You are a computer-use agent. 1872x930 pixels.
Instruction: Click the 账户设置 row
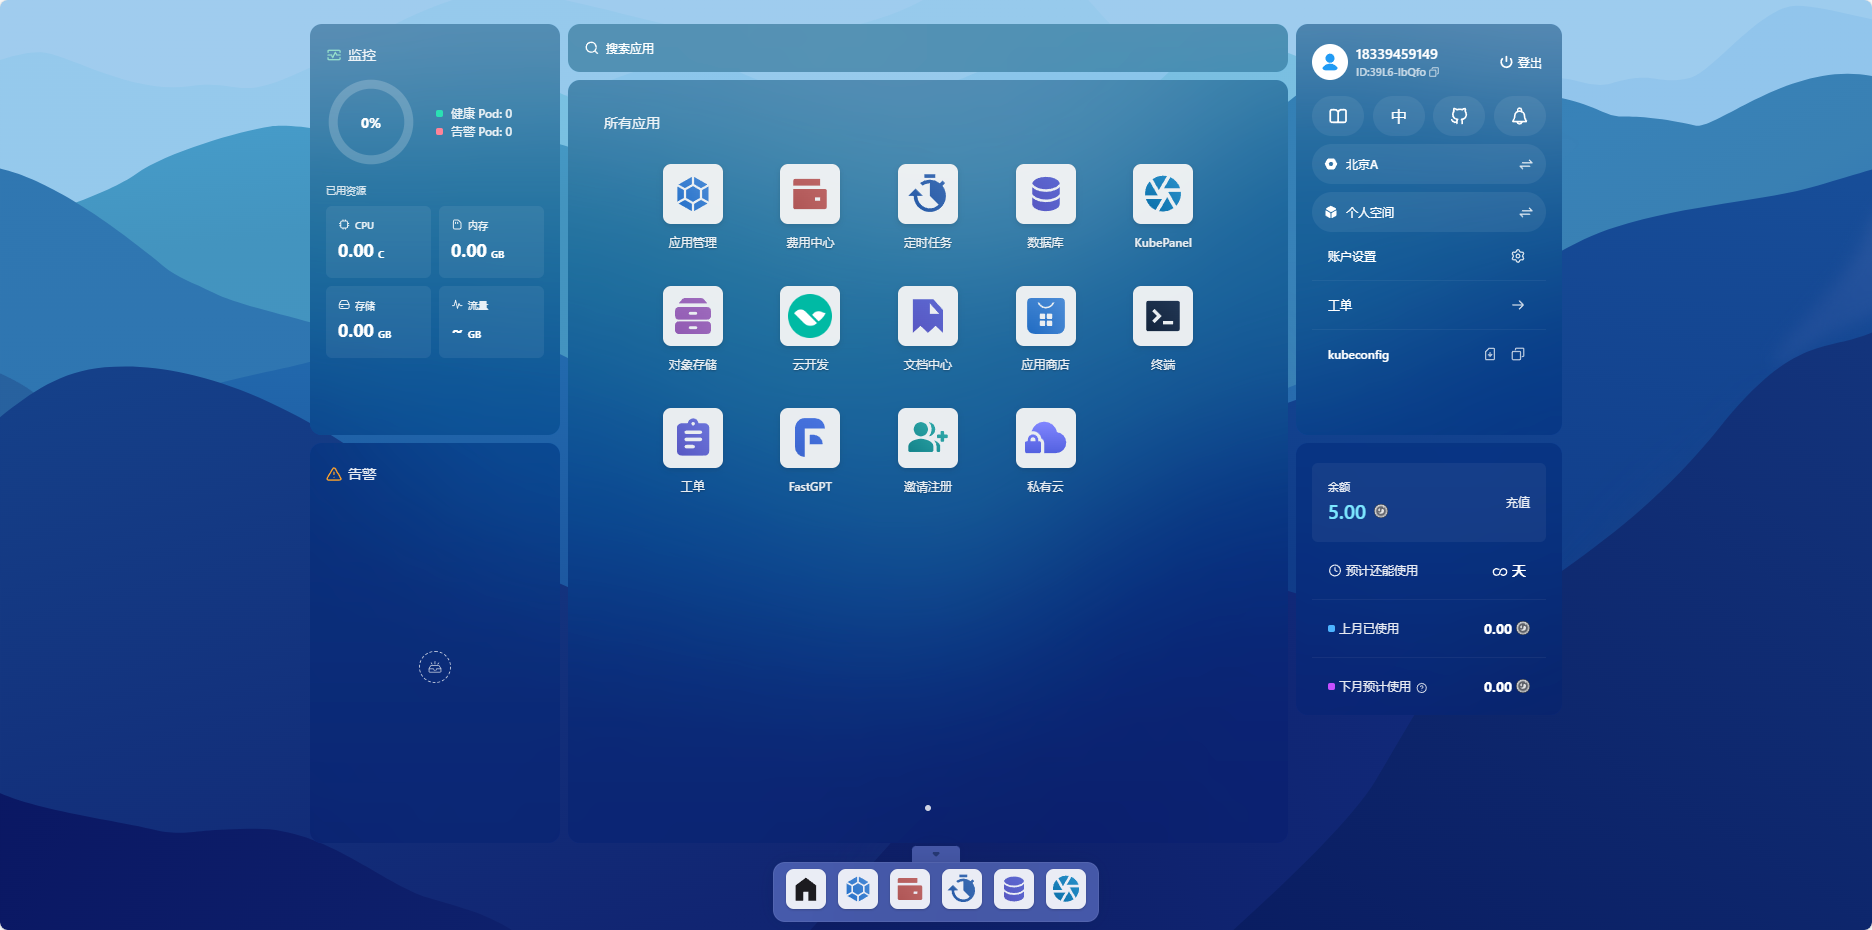(1429, 256)
